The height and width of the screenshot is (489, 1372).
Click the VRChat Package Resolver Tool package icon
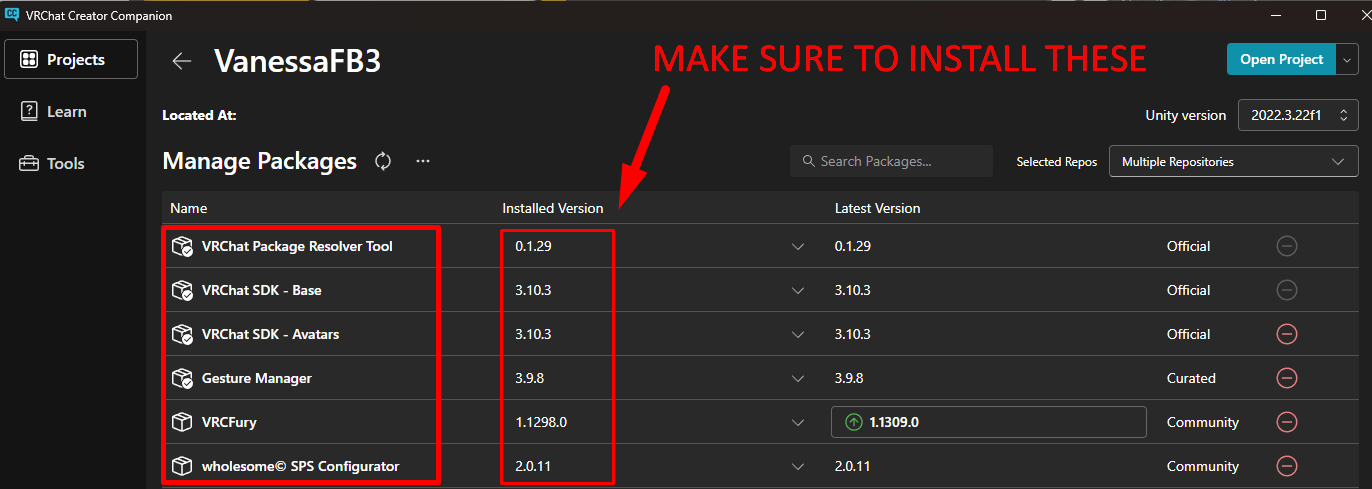pos(182,247)
